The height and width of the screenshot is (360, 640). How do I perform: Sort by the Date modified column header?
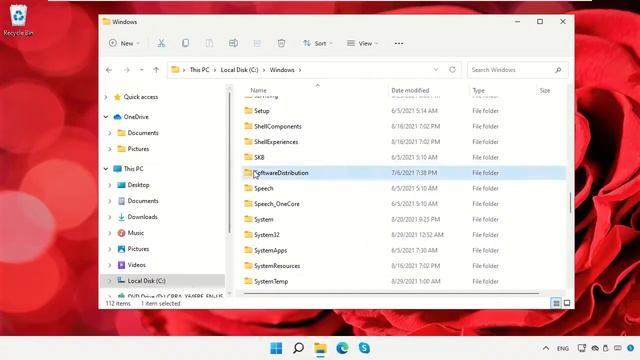tap(410, 90)
